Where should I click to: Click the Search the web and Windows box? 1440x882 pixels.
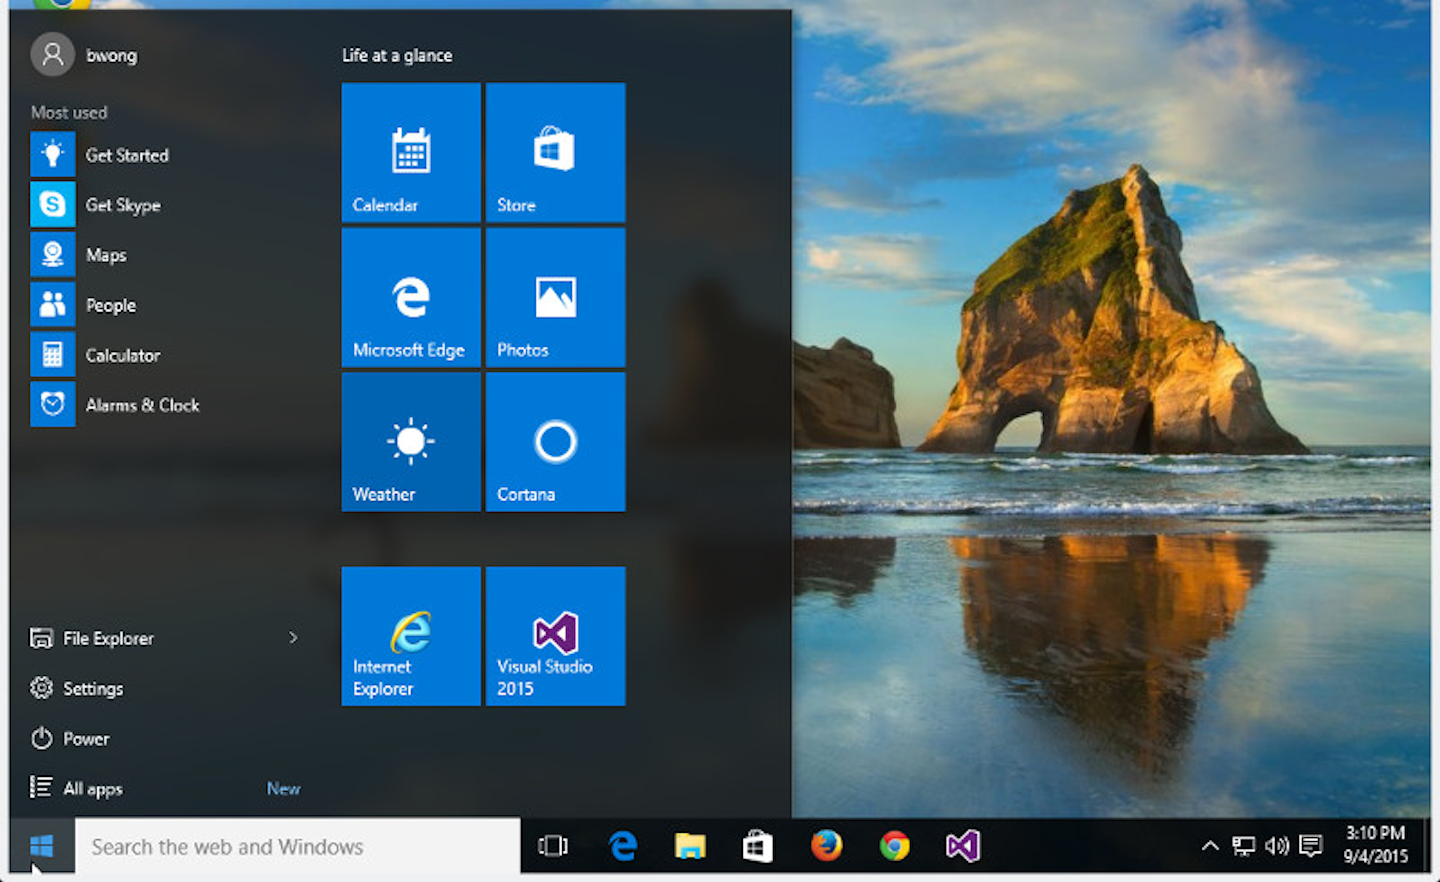[x=298, y=846]
